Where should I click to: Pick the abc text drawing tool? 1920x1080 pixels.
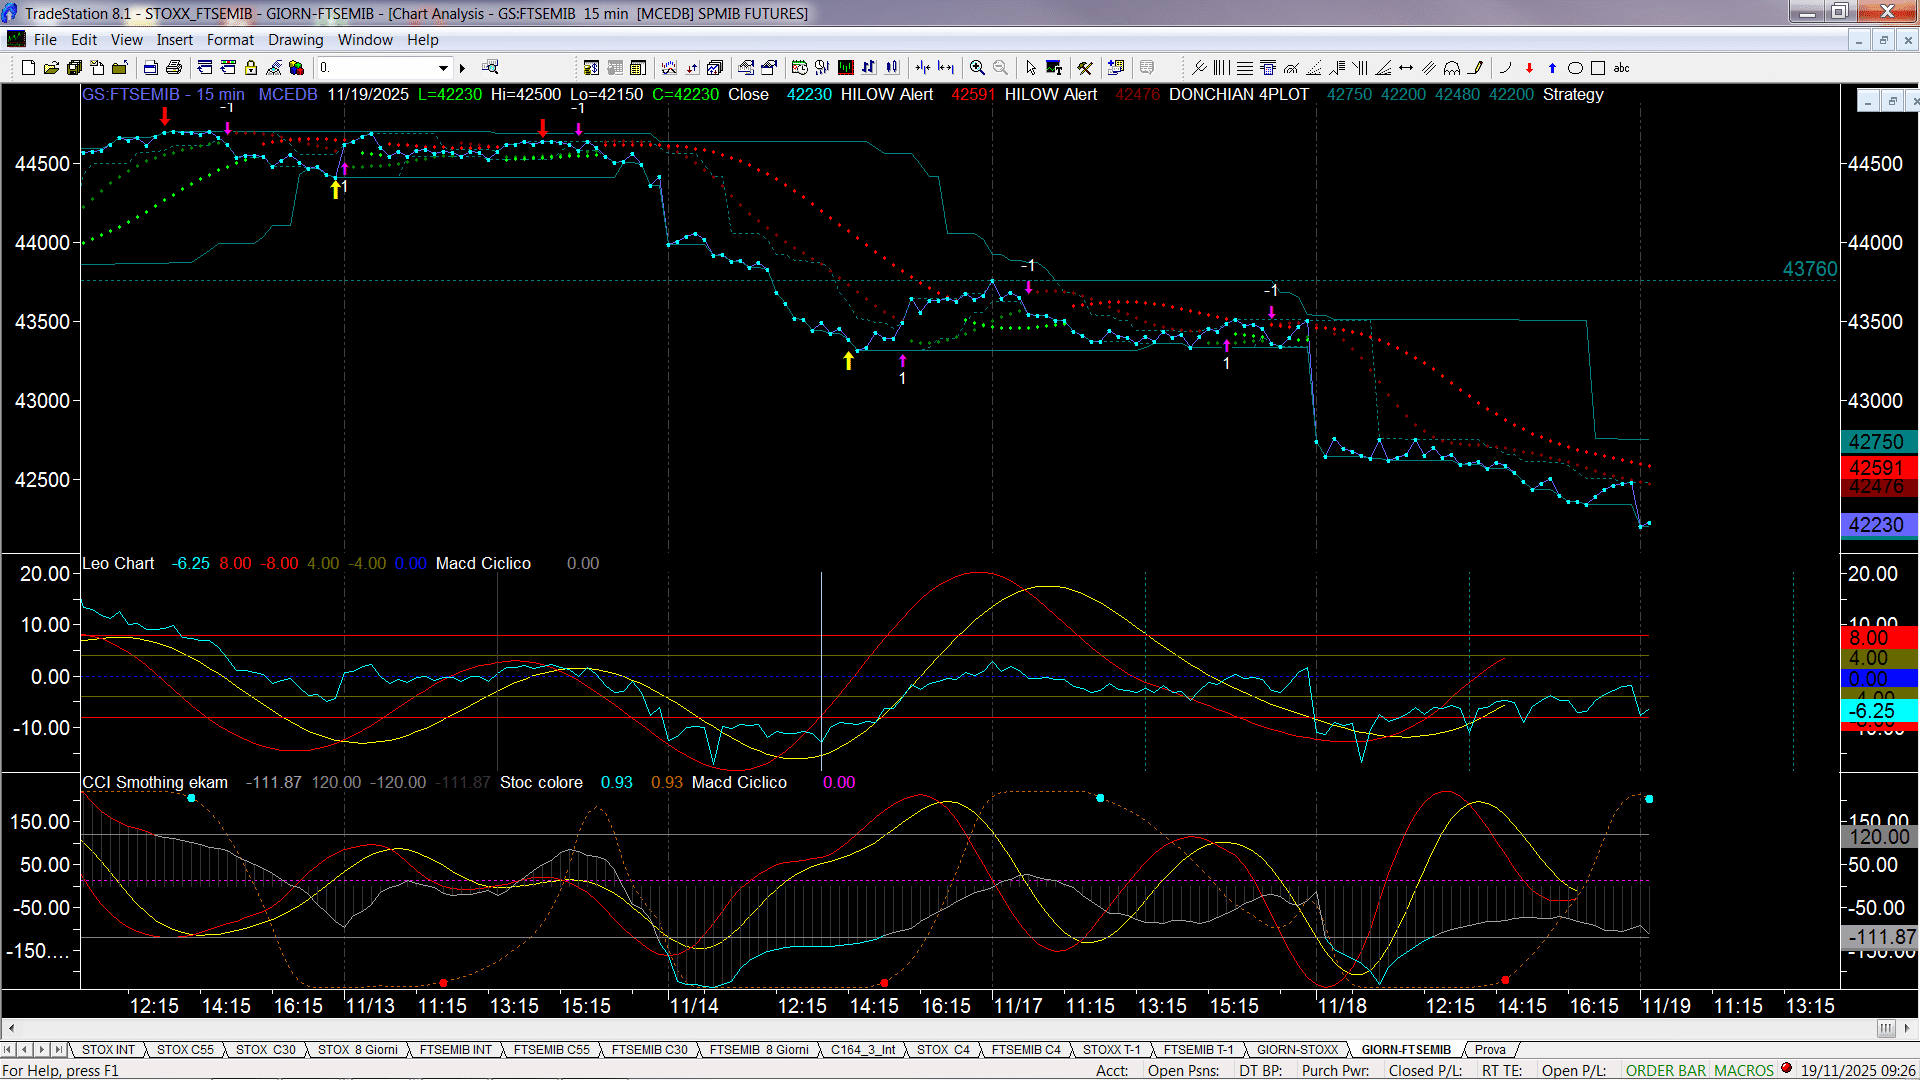[1622, 68]
